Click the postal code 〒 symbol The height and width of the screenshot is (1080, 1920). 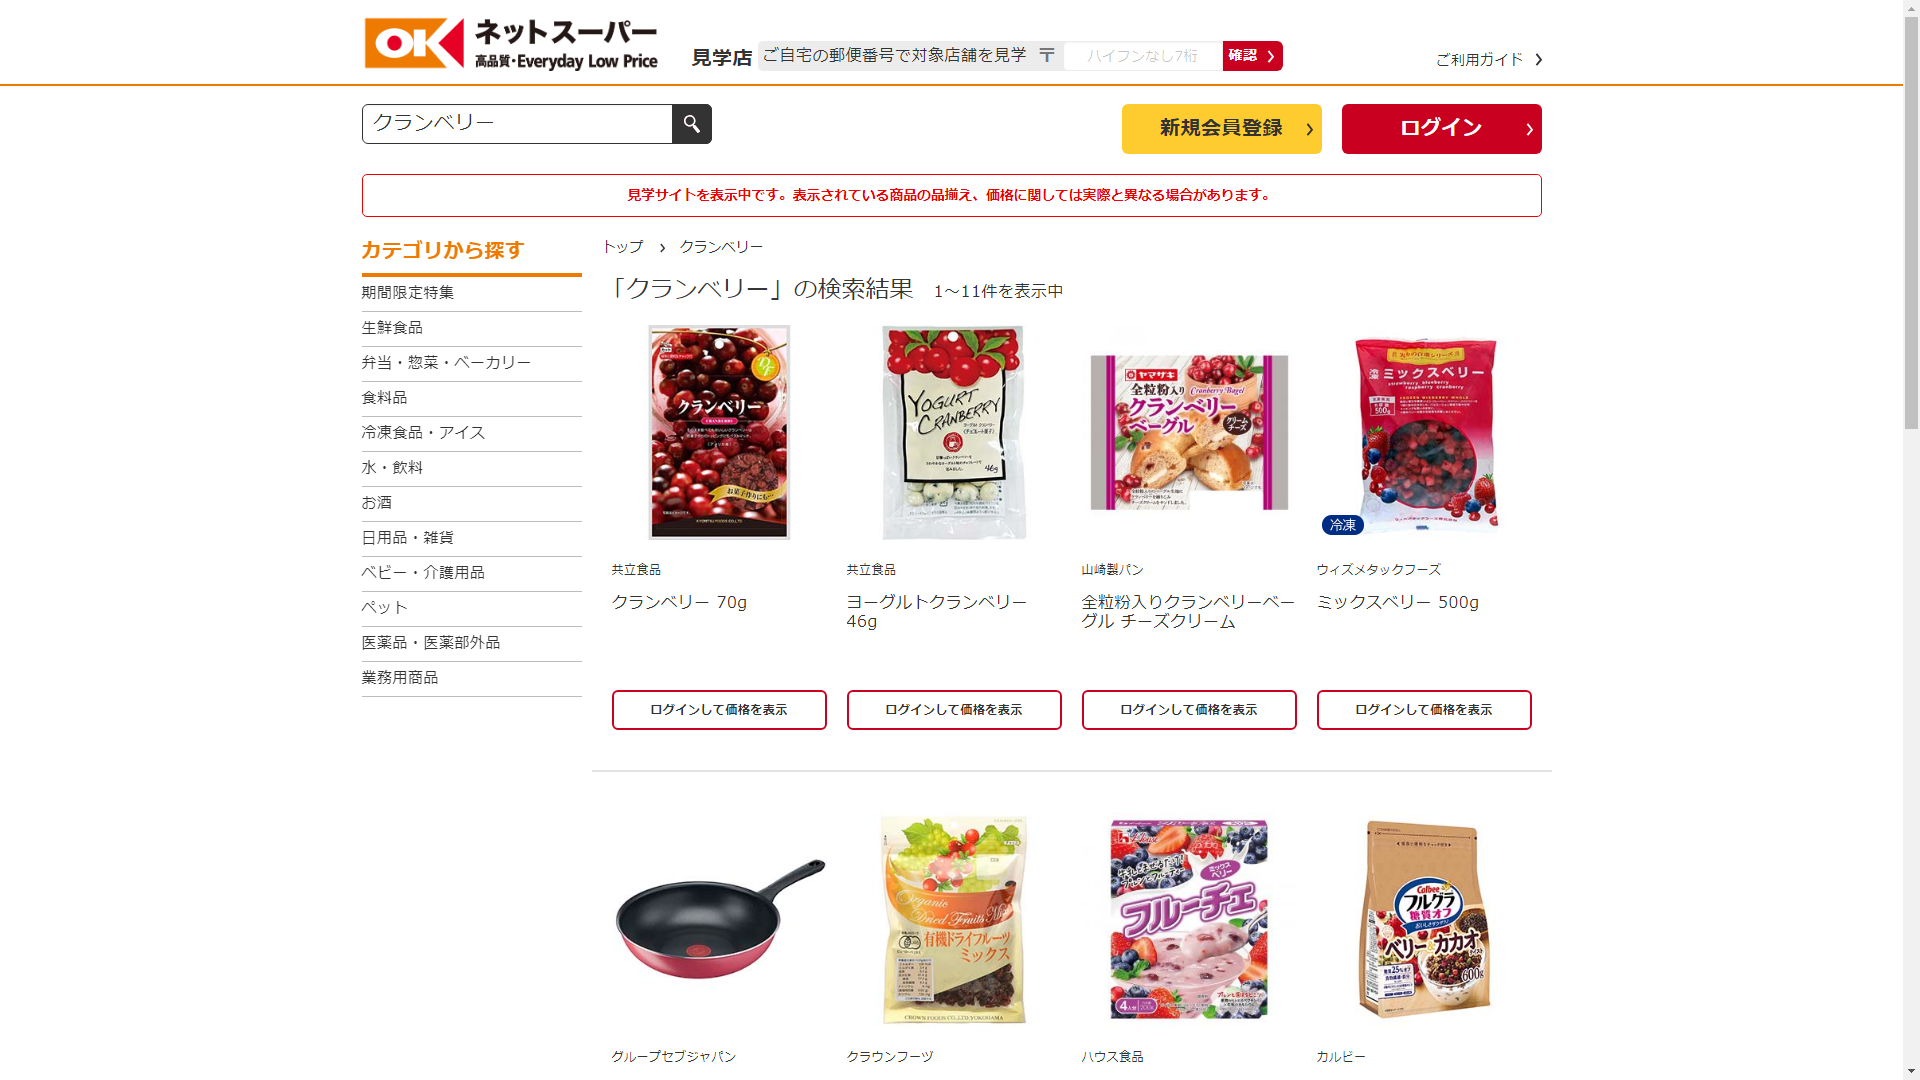1046,56
